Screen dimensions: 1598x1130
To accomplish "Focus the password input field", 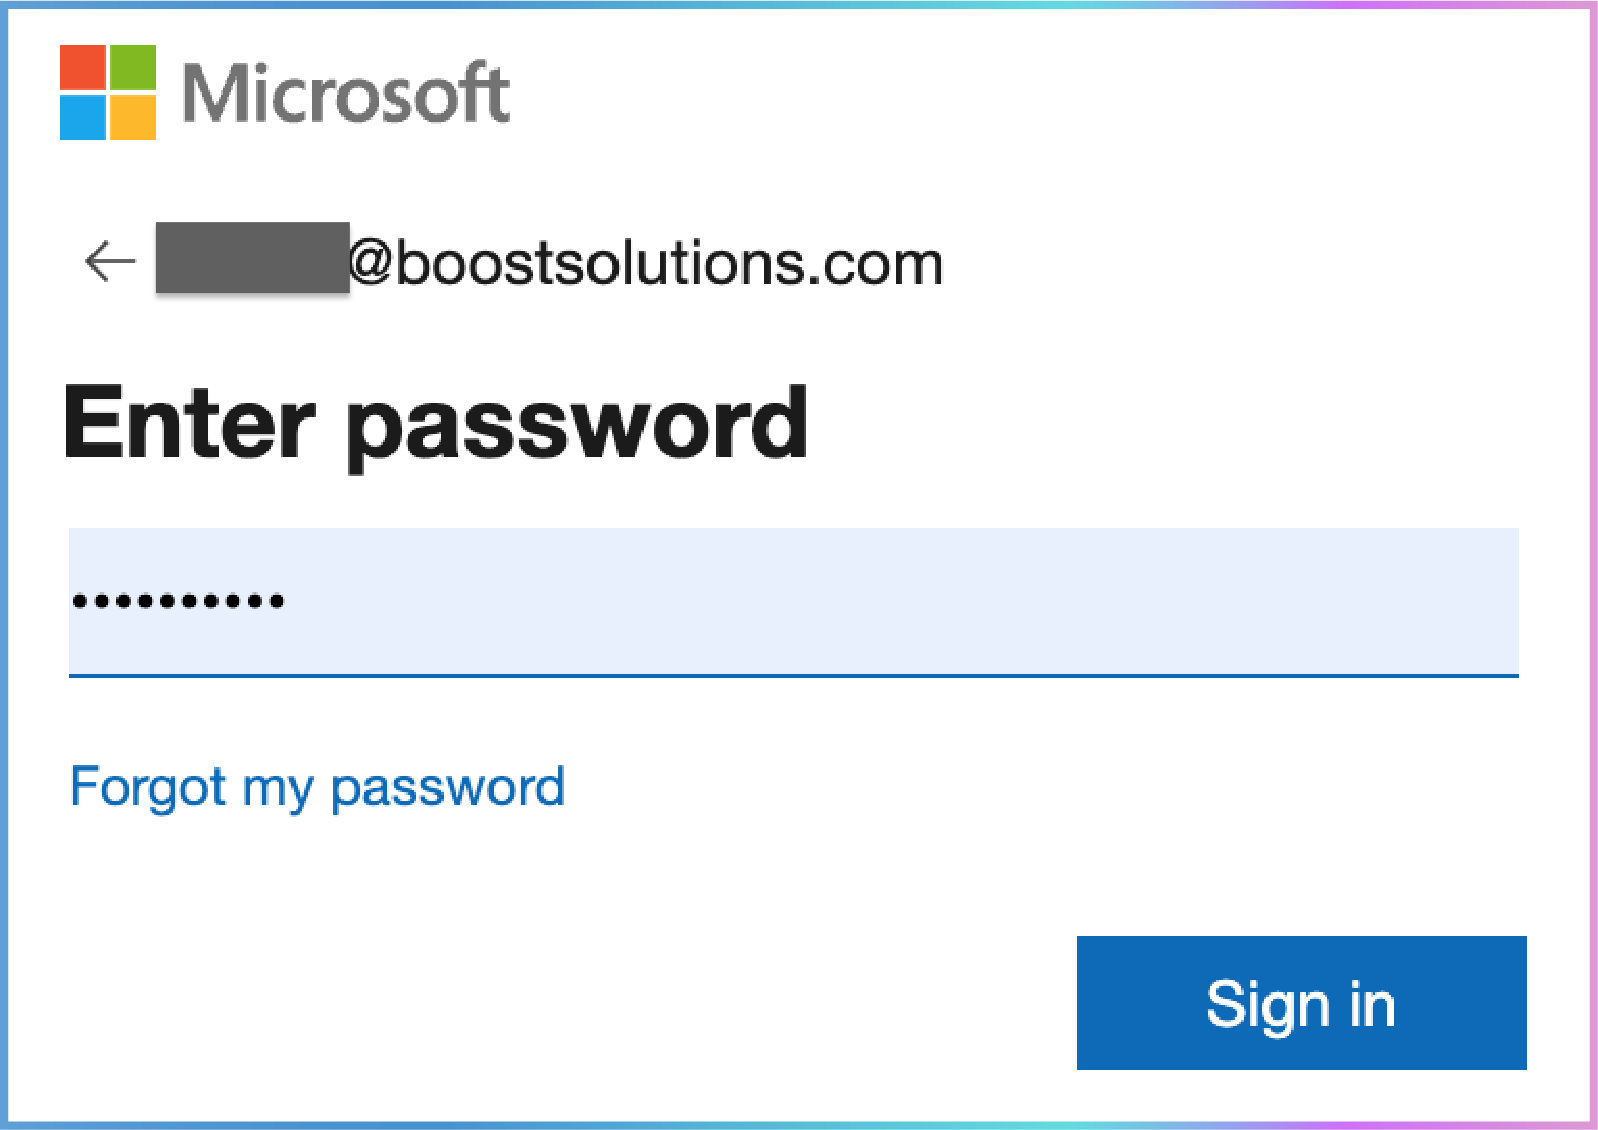I will [x=794, y=602].
